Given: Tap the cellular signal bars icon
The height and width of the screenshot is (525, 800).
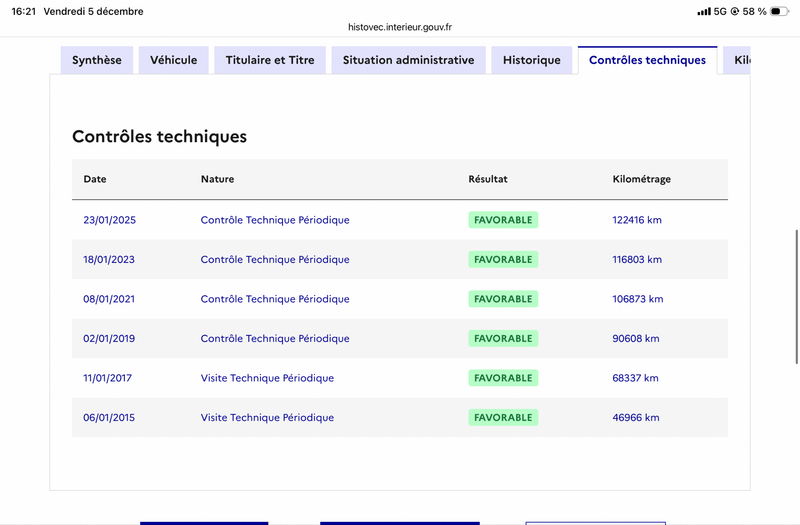Looking at the screenshot, I should pyautogui.click(x=703, y=12).
